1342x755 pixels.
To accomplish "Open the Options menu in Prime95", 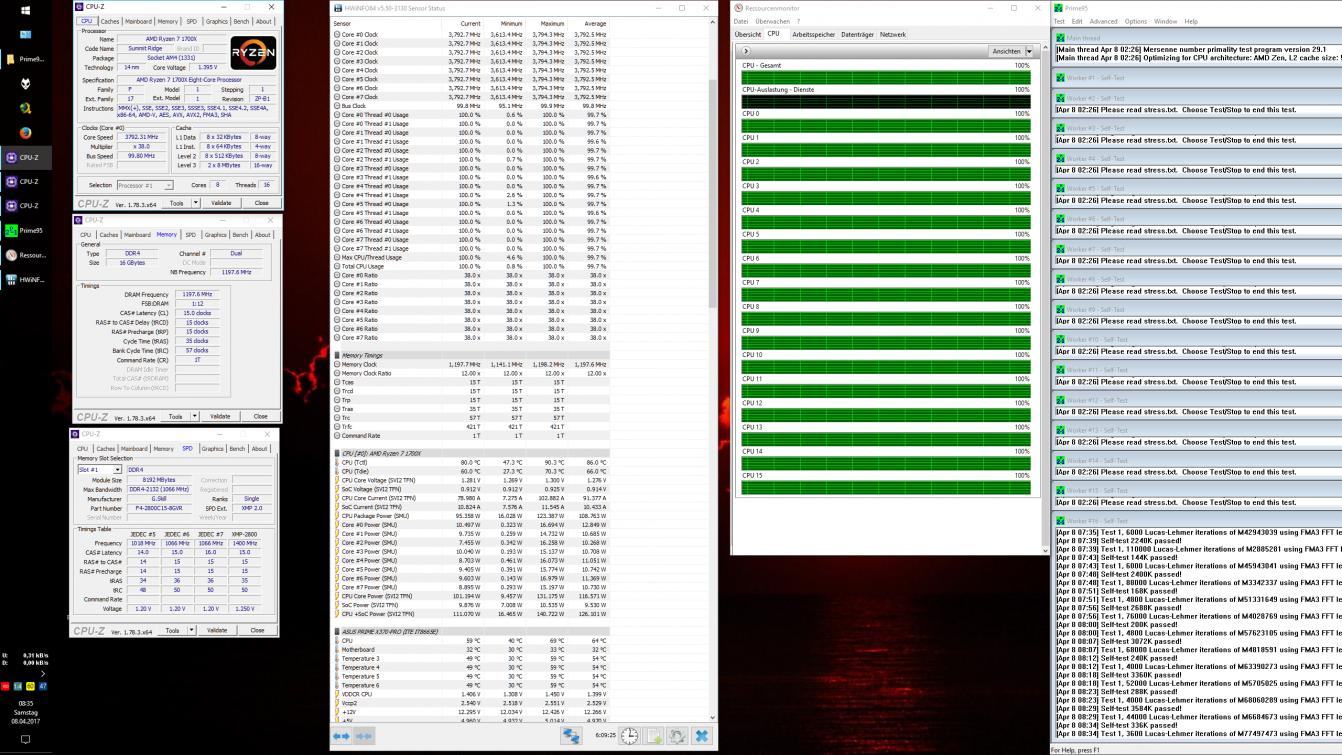I will click(x=1136, y=21).
